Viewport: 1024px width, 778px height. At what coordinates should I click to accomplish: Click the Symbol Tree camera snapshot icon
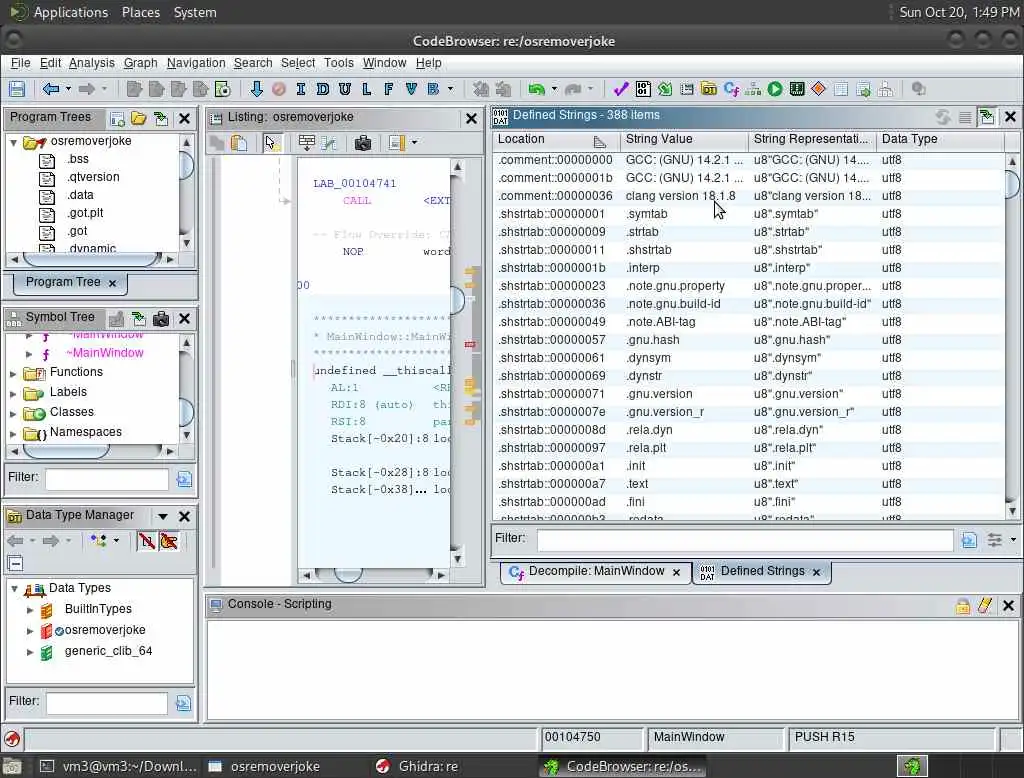click(161, 318)
